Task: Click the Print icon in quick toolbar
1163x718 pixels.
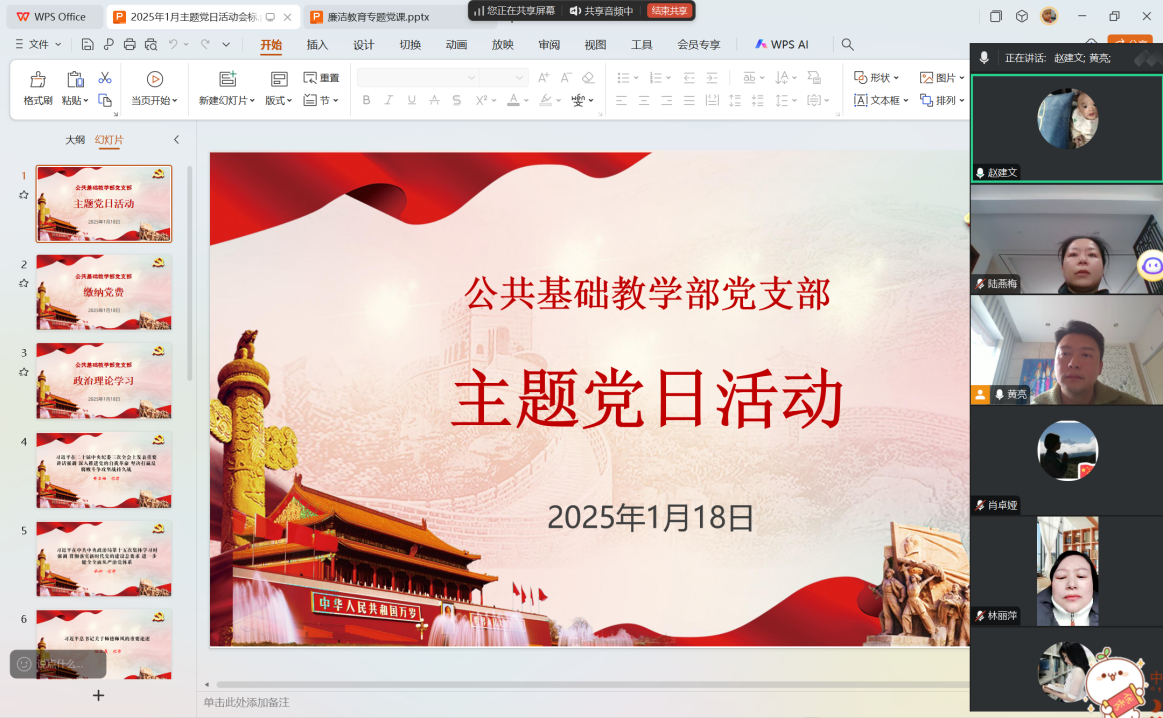Action: [130, 45]
